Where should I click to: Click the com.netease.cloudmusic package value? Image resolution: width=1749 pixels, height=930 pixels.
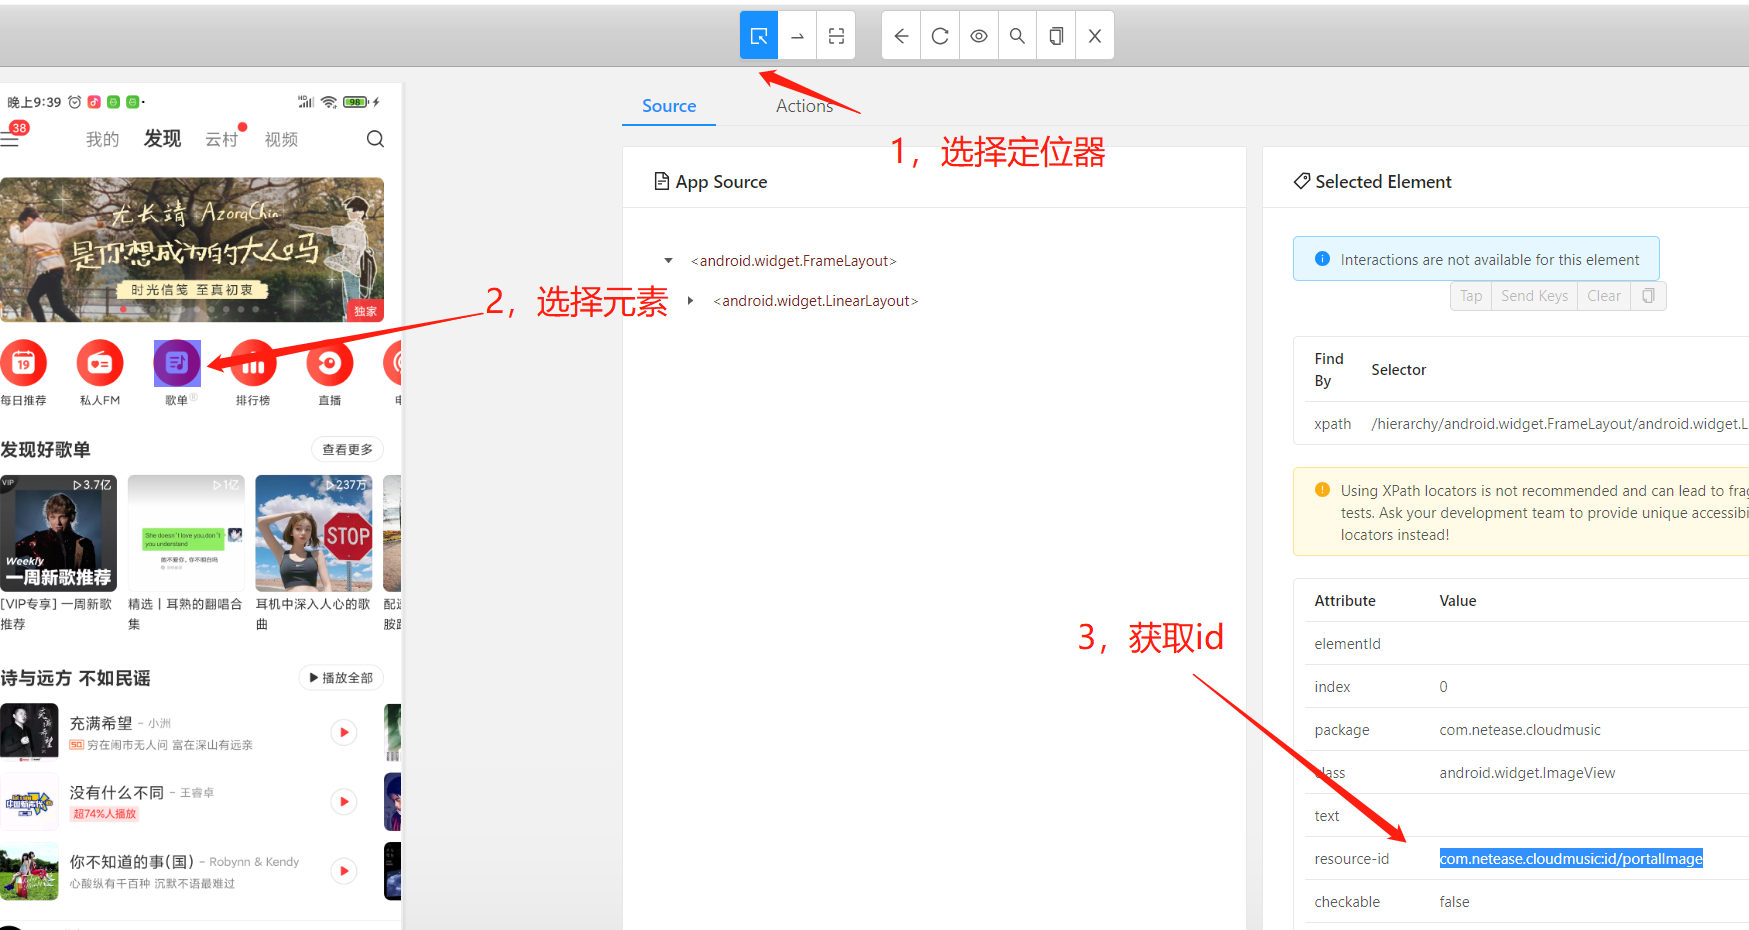tap(1520, 730)
